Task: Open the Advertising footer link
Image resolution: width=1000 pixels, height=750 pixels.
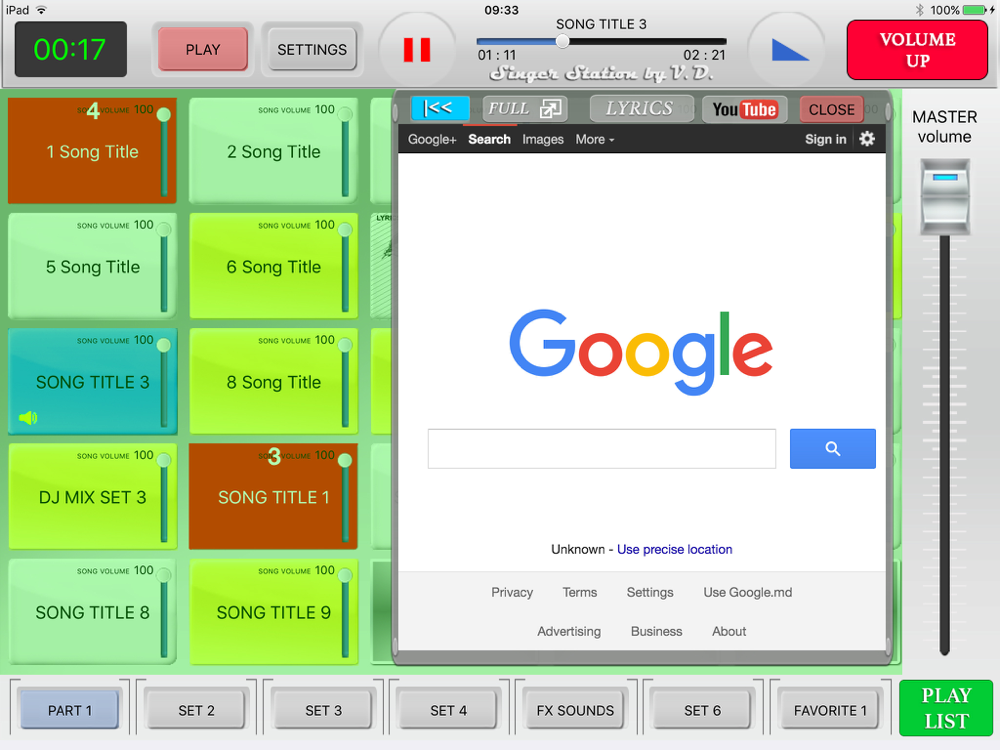Action: tap(568, 631)
